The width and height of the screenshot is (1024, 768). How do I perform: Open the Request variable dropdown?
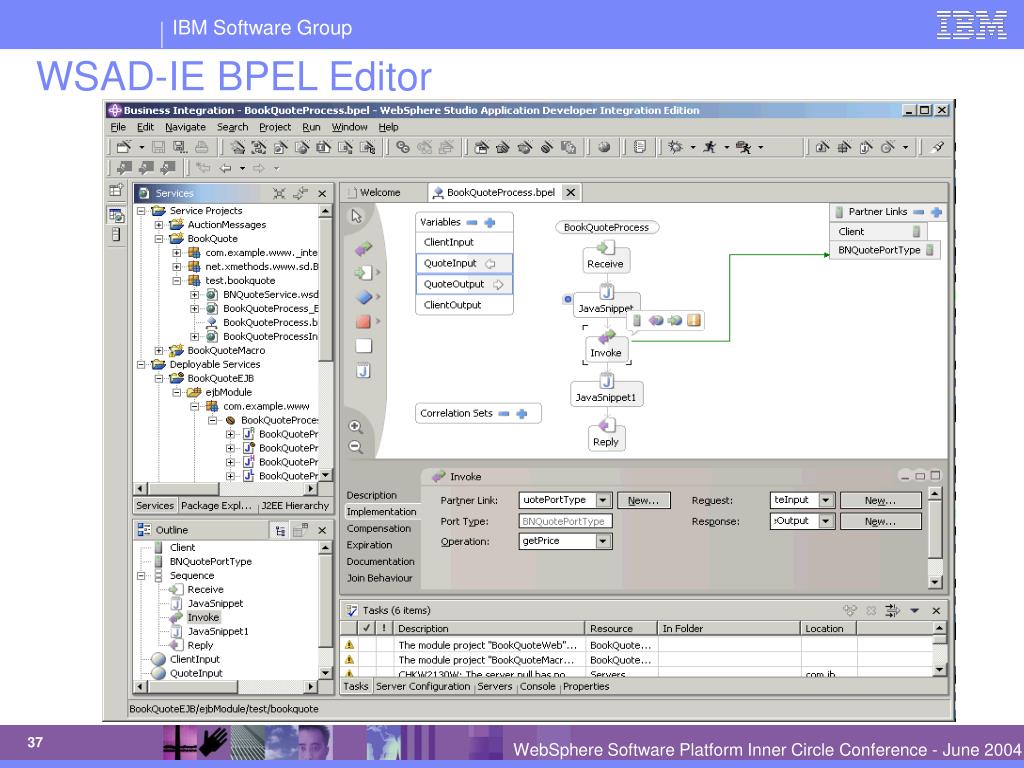(x=826, y=500)
